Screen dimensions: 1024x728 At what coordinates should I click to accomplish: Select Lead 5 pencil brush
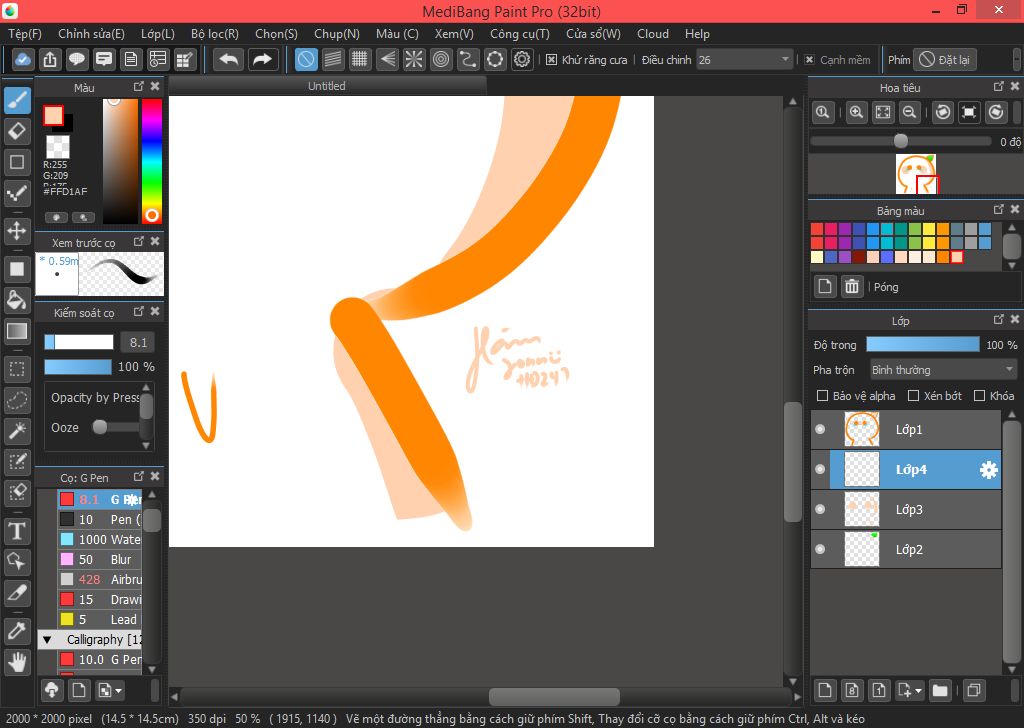point(100,619)
